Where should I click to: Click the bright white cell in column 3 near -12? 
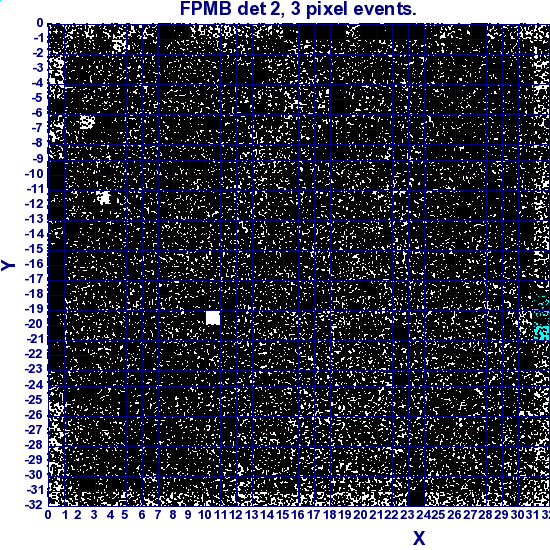coord(103,197)
